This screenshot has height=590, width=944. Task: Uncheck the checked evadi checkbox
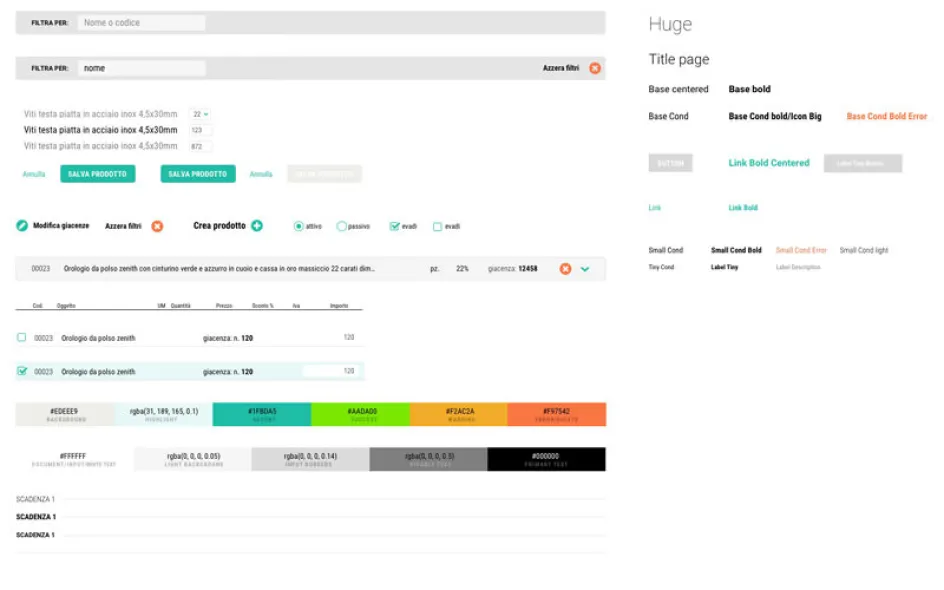(395, 227)
